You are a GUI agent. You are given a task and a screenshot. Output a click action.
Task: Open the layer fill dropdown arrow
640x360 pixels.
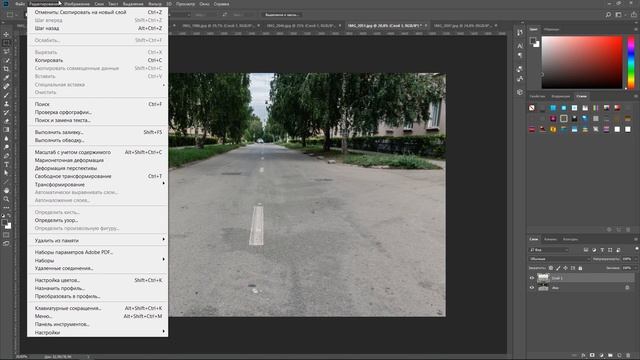click(636, 268)
